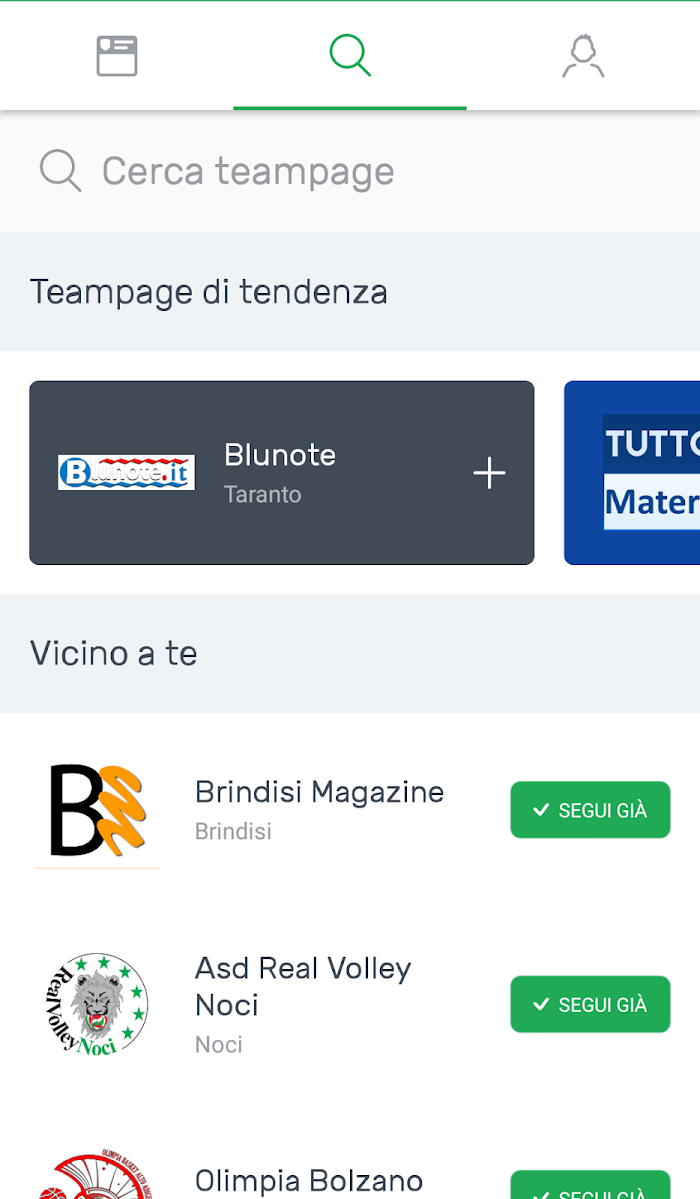This screenshot has height=1199, width=700.
Task: Open the news feed tab icon
Action: coord(117,56)
